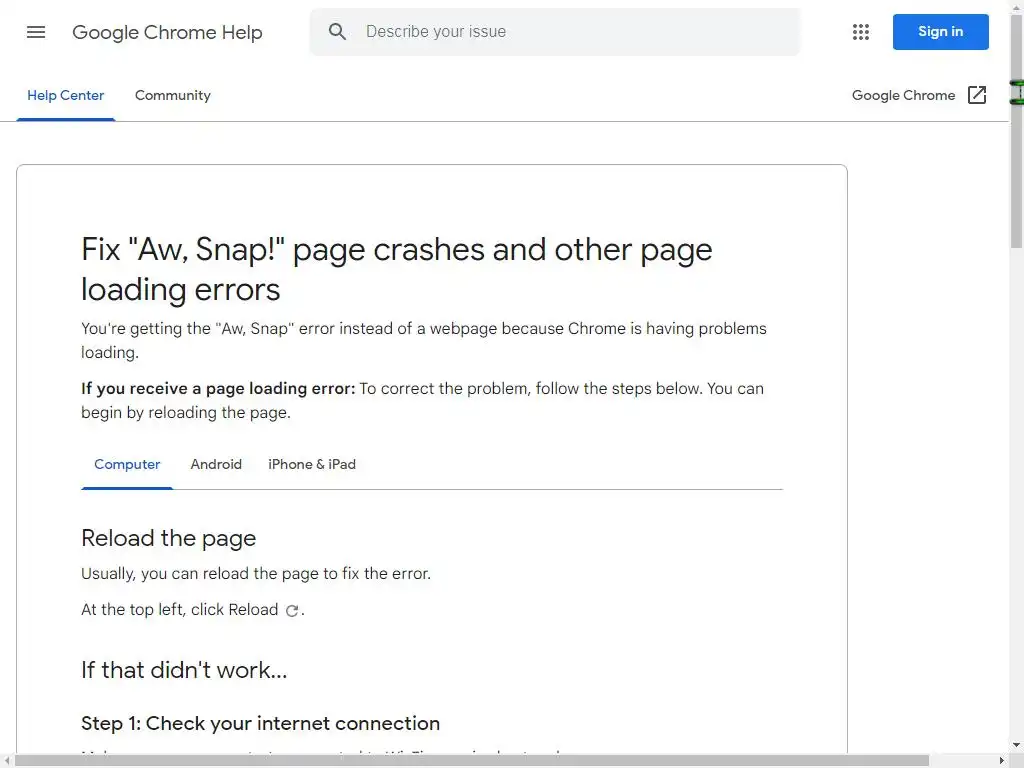Open the Google Chrome product link

[x=903, y=95]
